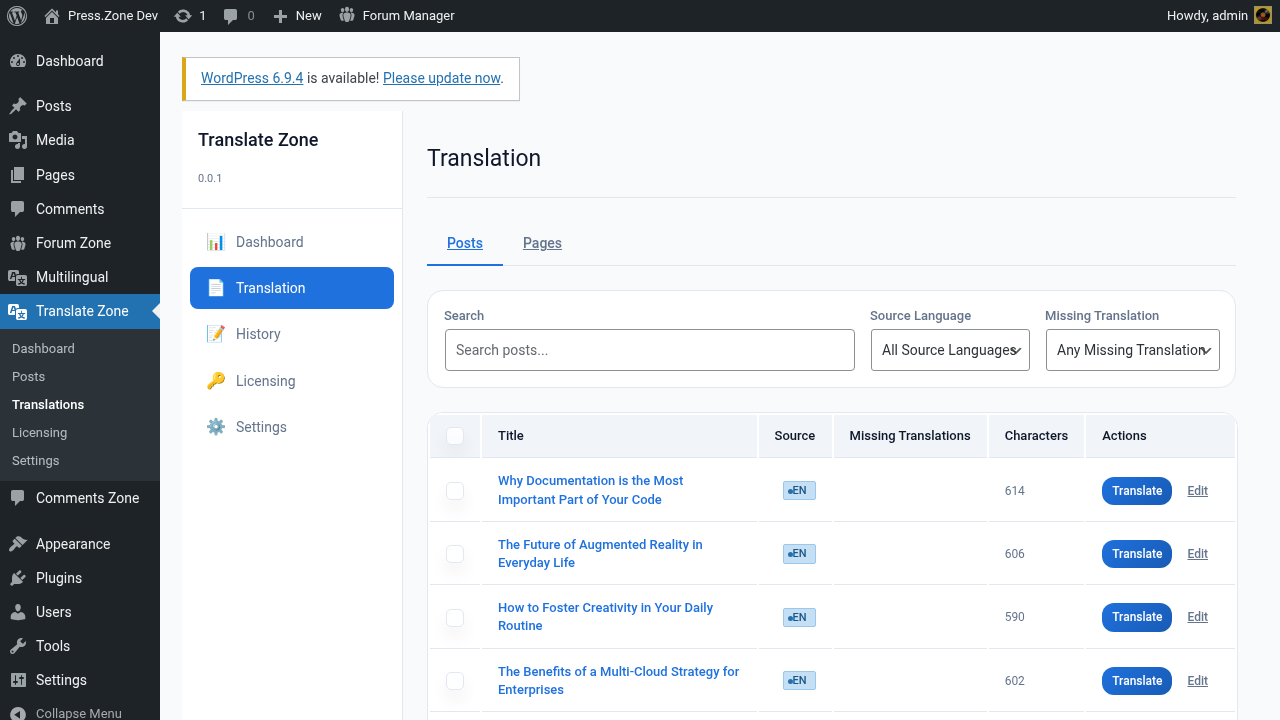Open the Dashboard submenu under Translate Zone
This screenshot has height=720, width=1280.
(43, 349)
